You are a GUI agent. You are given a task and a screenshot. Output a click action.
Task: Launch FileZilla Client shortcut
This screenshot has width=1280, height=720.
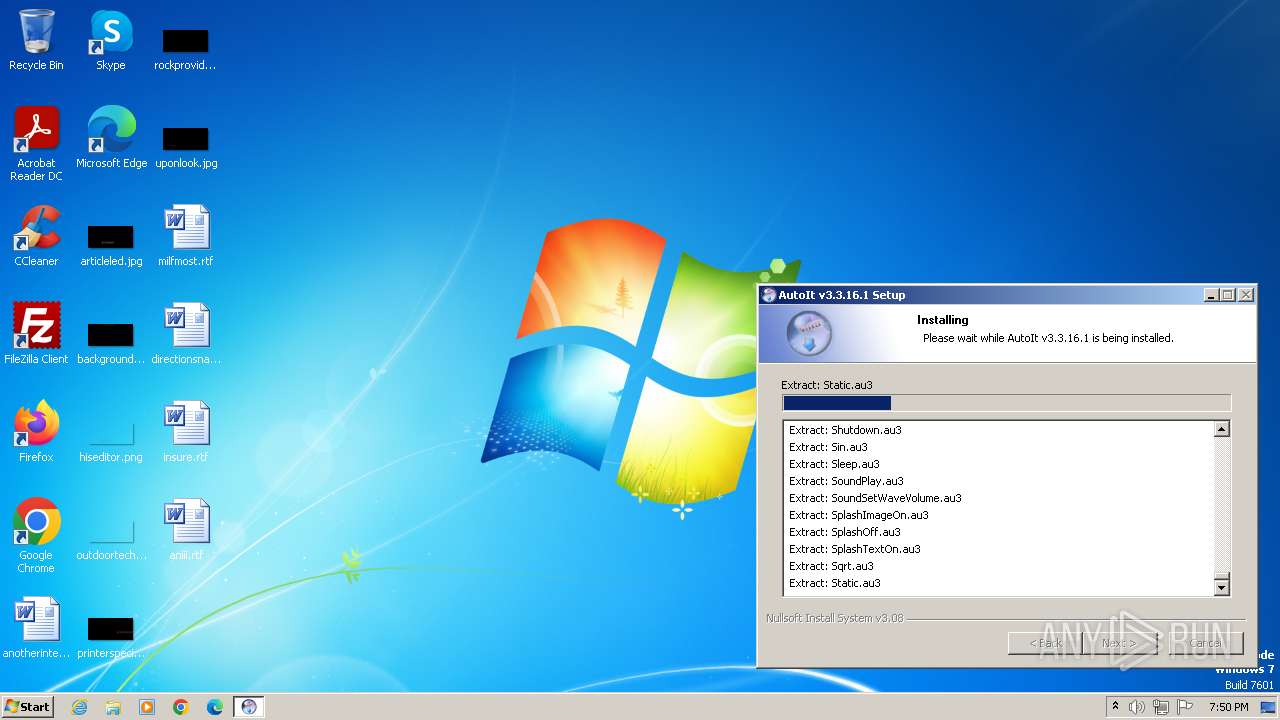[36, 334]
